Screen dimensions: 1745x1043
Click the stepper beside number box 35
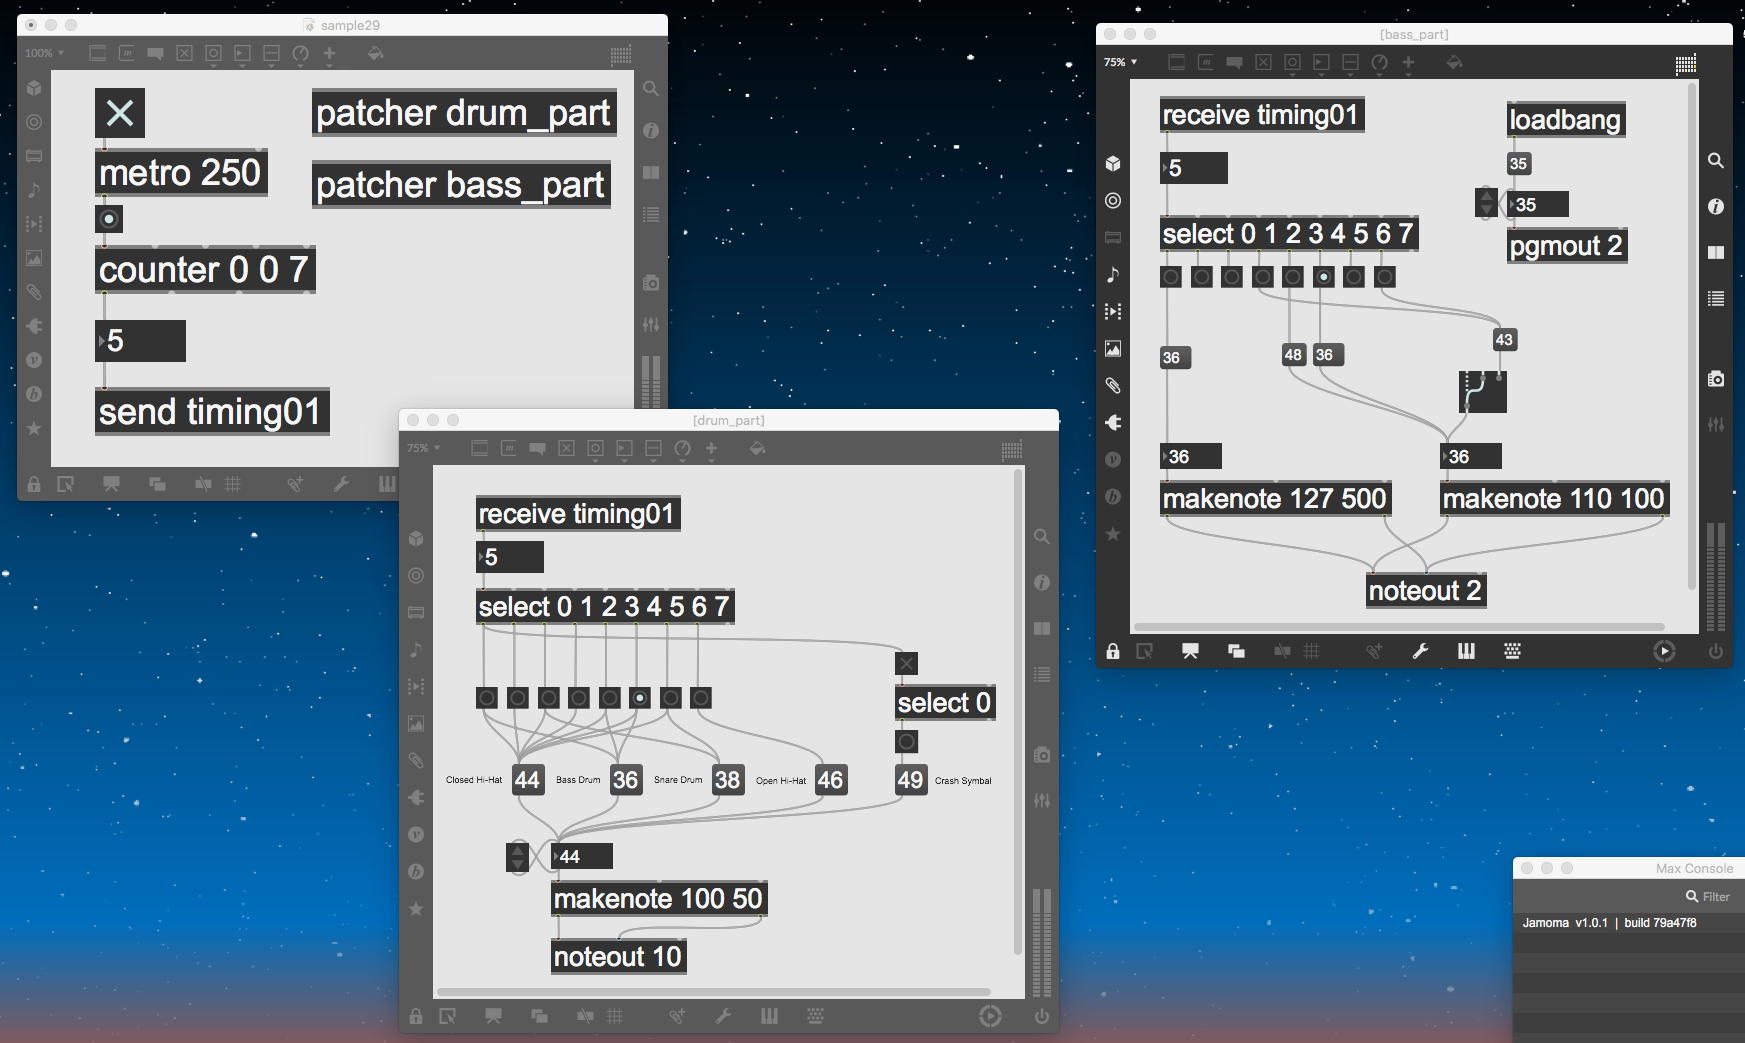(x=1486, y=203)
